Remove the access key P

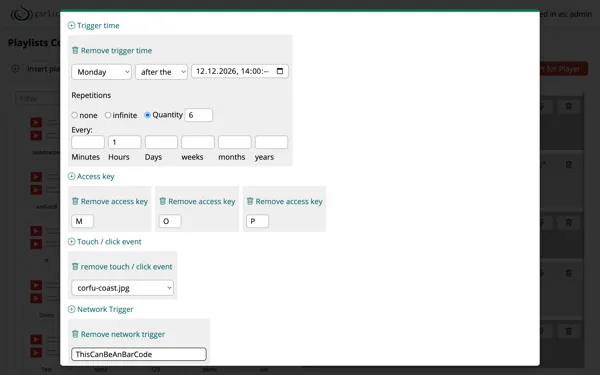point(285,201)
